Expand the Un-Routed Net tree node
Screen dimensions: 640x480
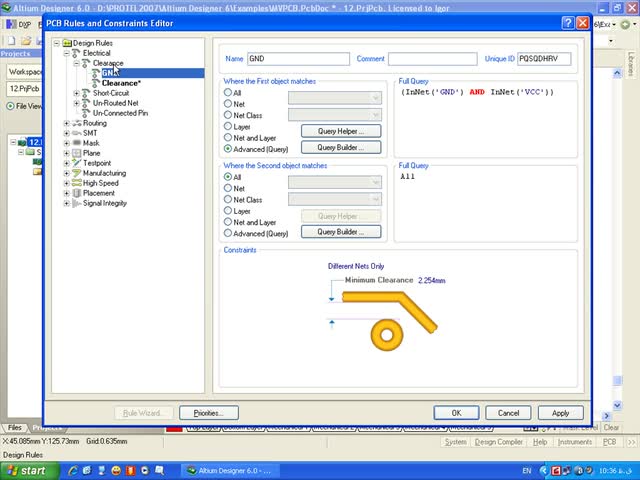[x=76, y=103]
